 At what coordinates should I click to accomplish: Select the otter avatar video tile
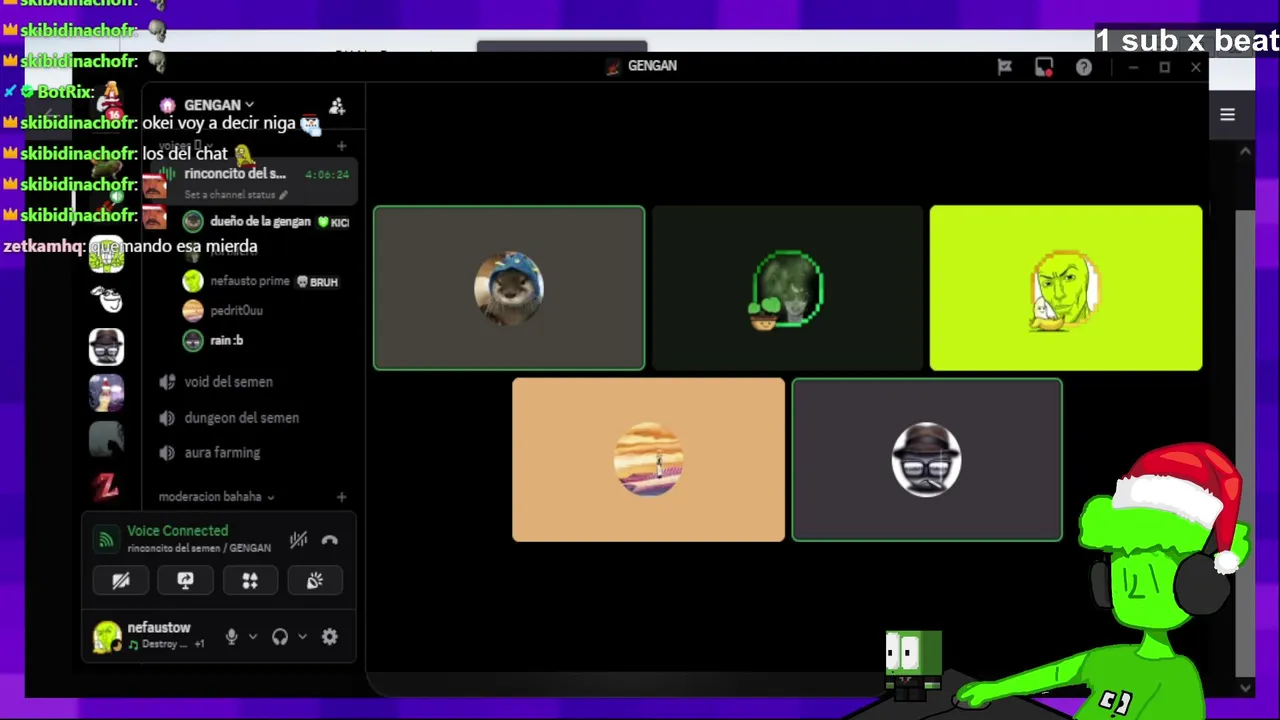click(x=509, y=288)
